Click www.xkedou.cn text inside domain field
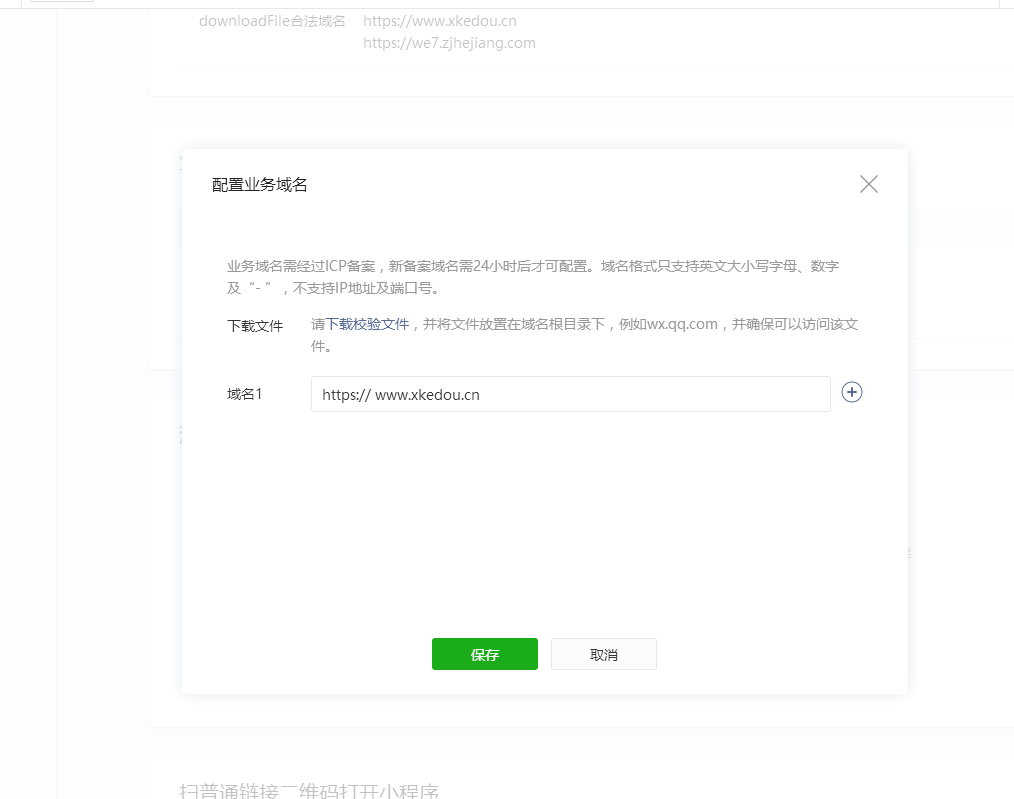Image resolution: width=1014 pixels, height=799 pixels. tap(427, 395)
